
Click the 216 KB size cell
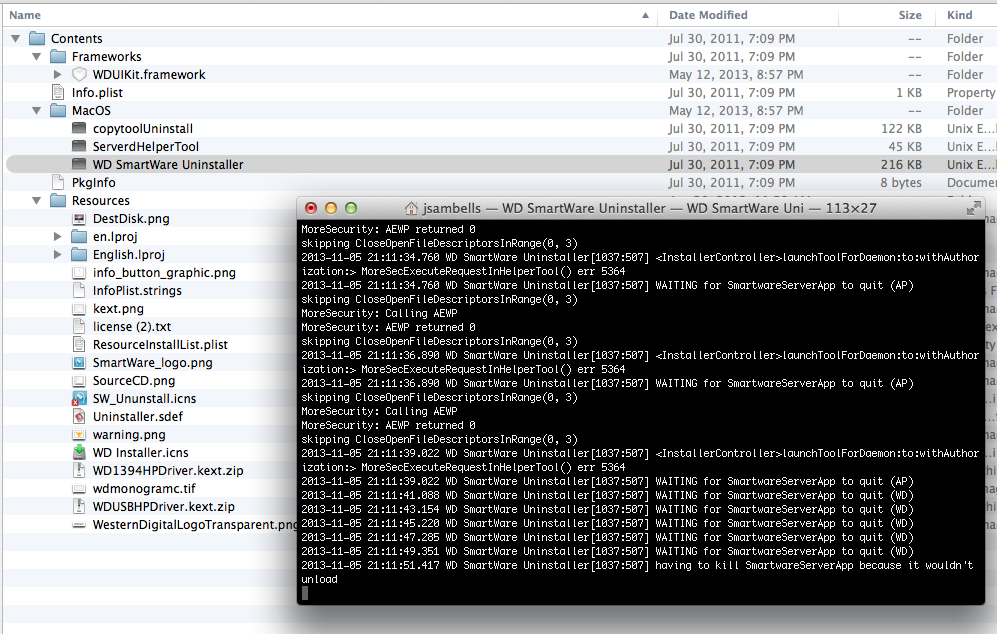pos(901,164)
